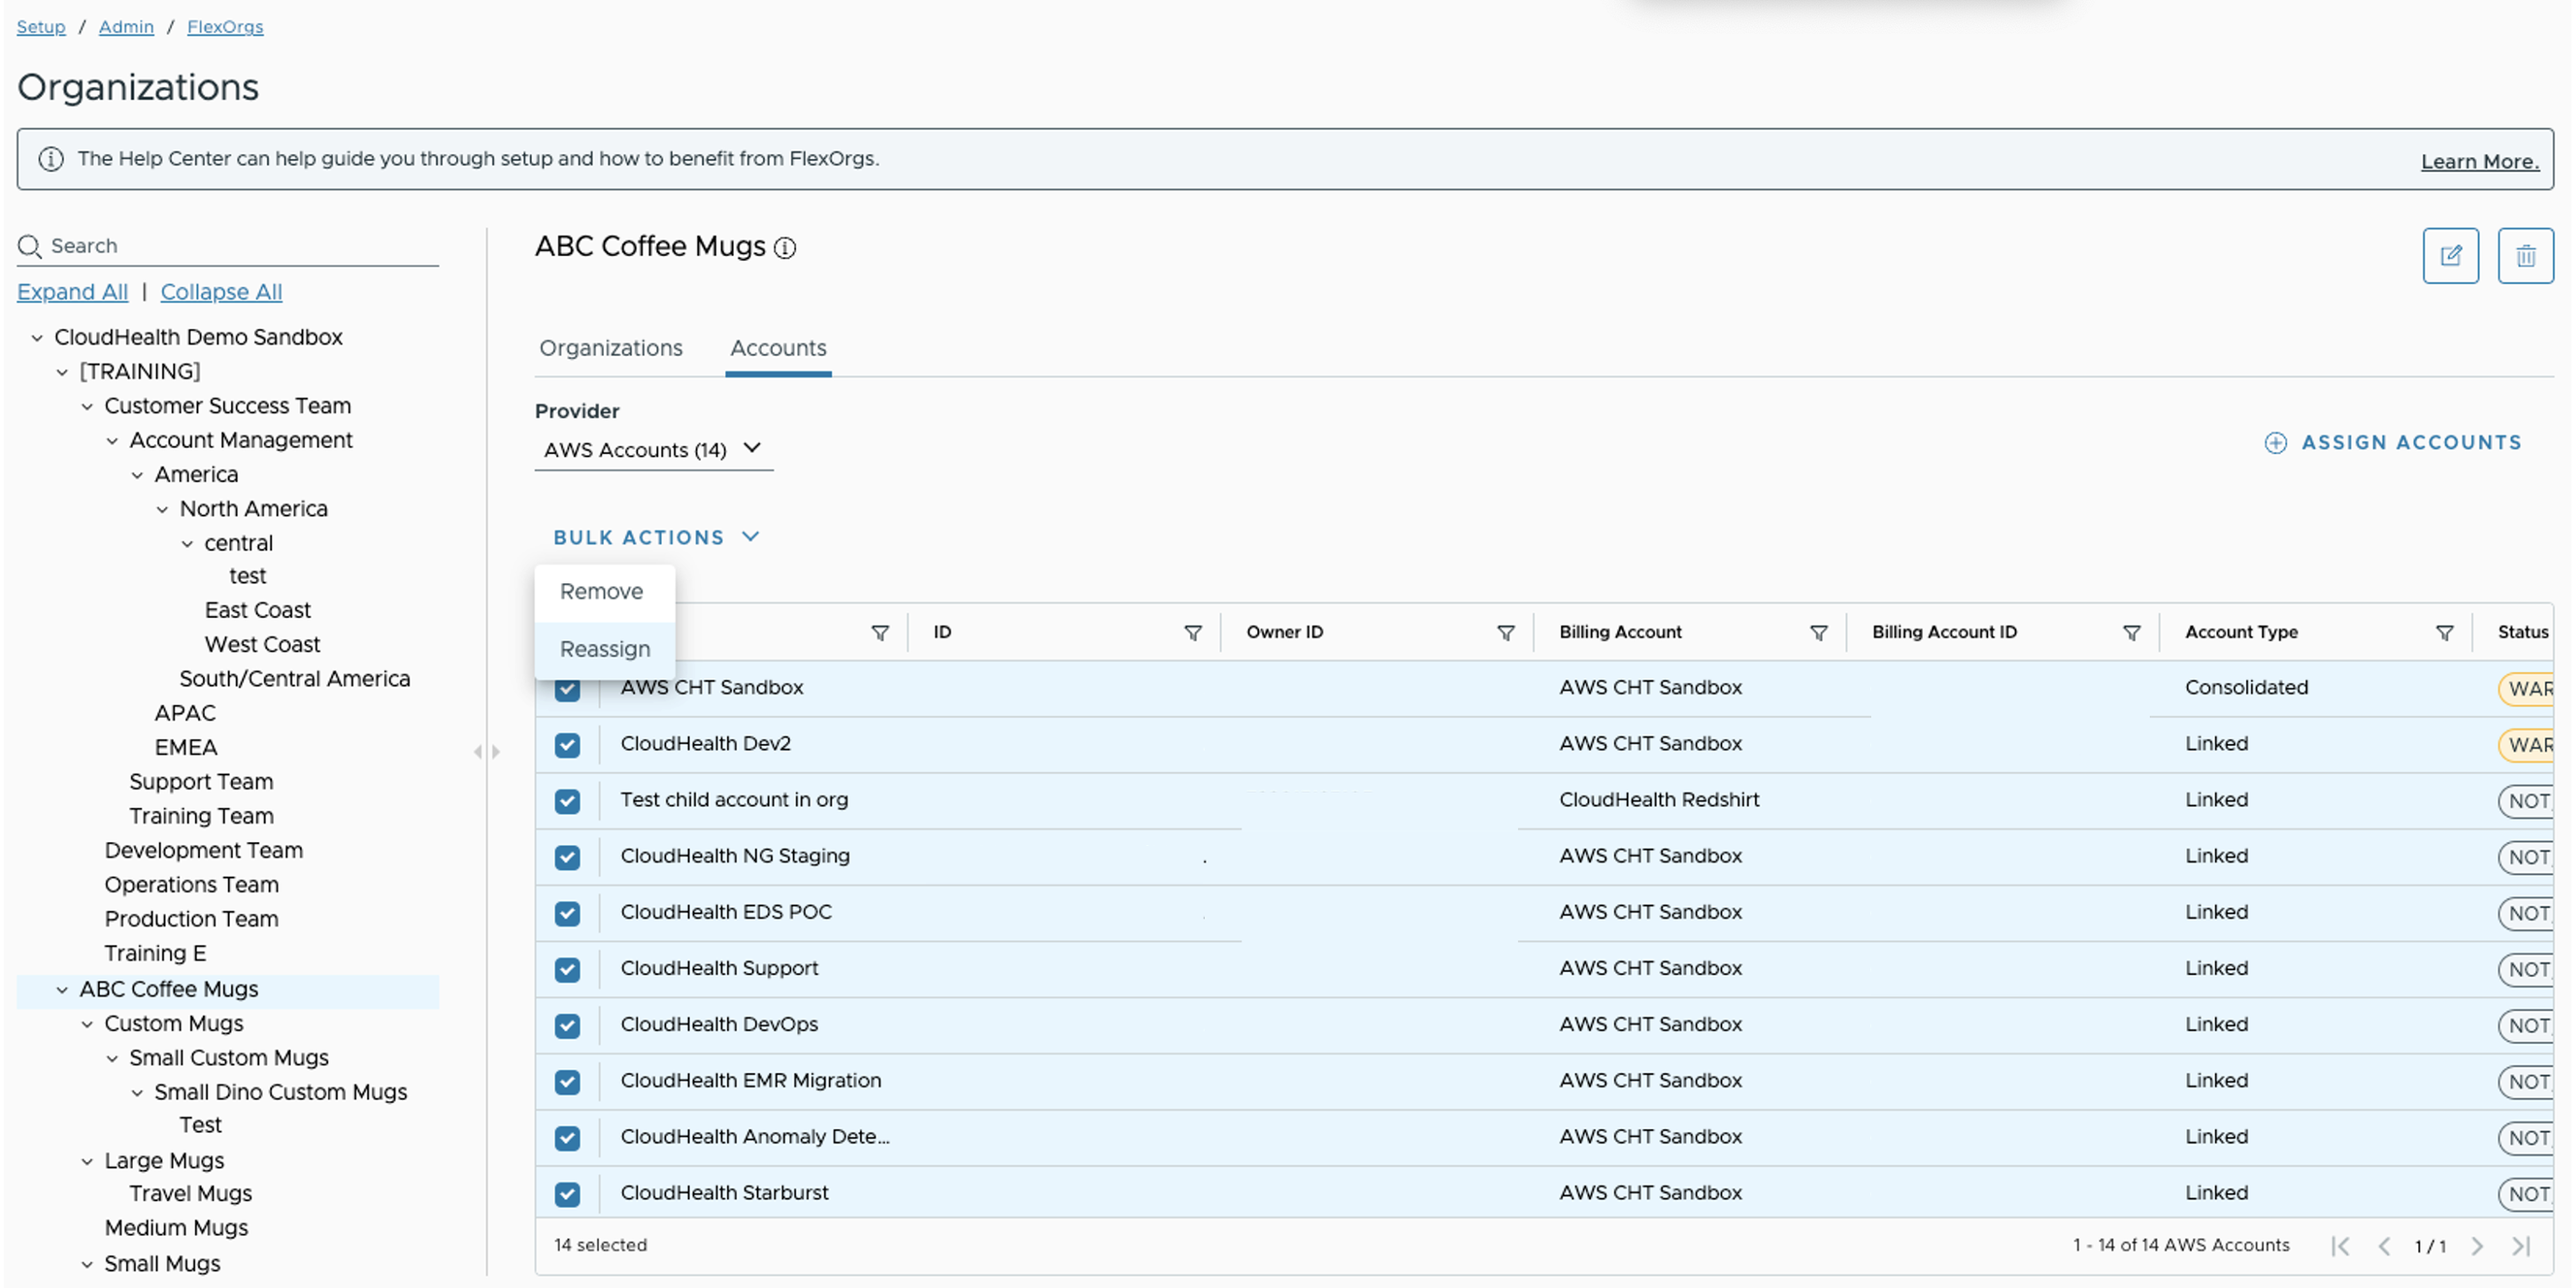Go to next page arrow in pagination
The image size is (2576, 1288).
coord(2477,1246)
